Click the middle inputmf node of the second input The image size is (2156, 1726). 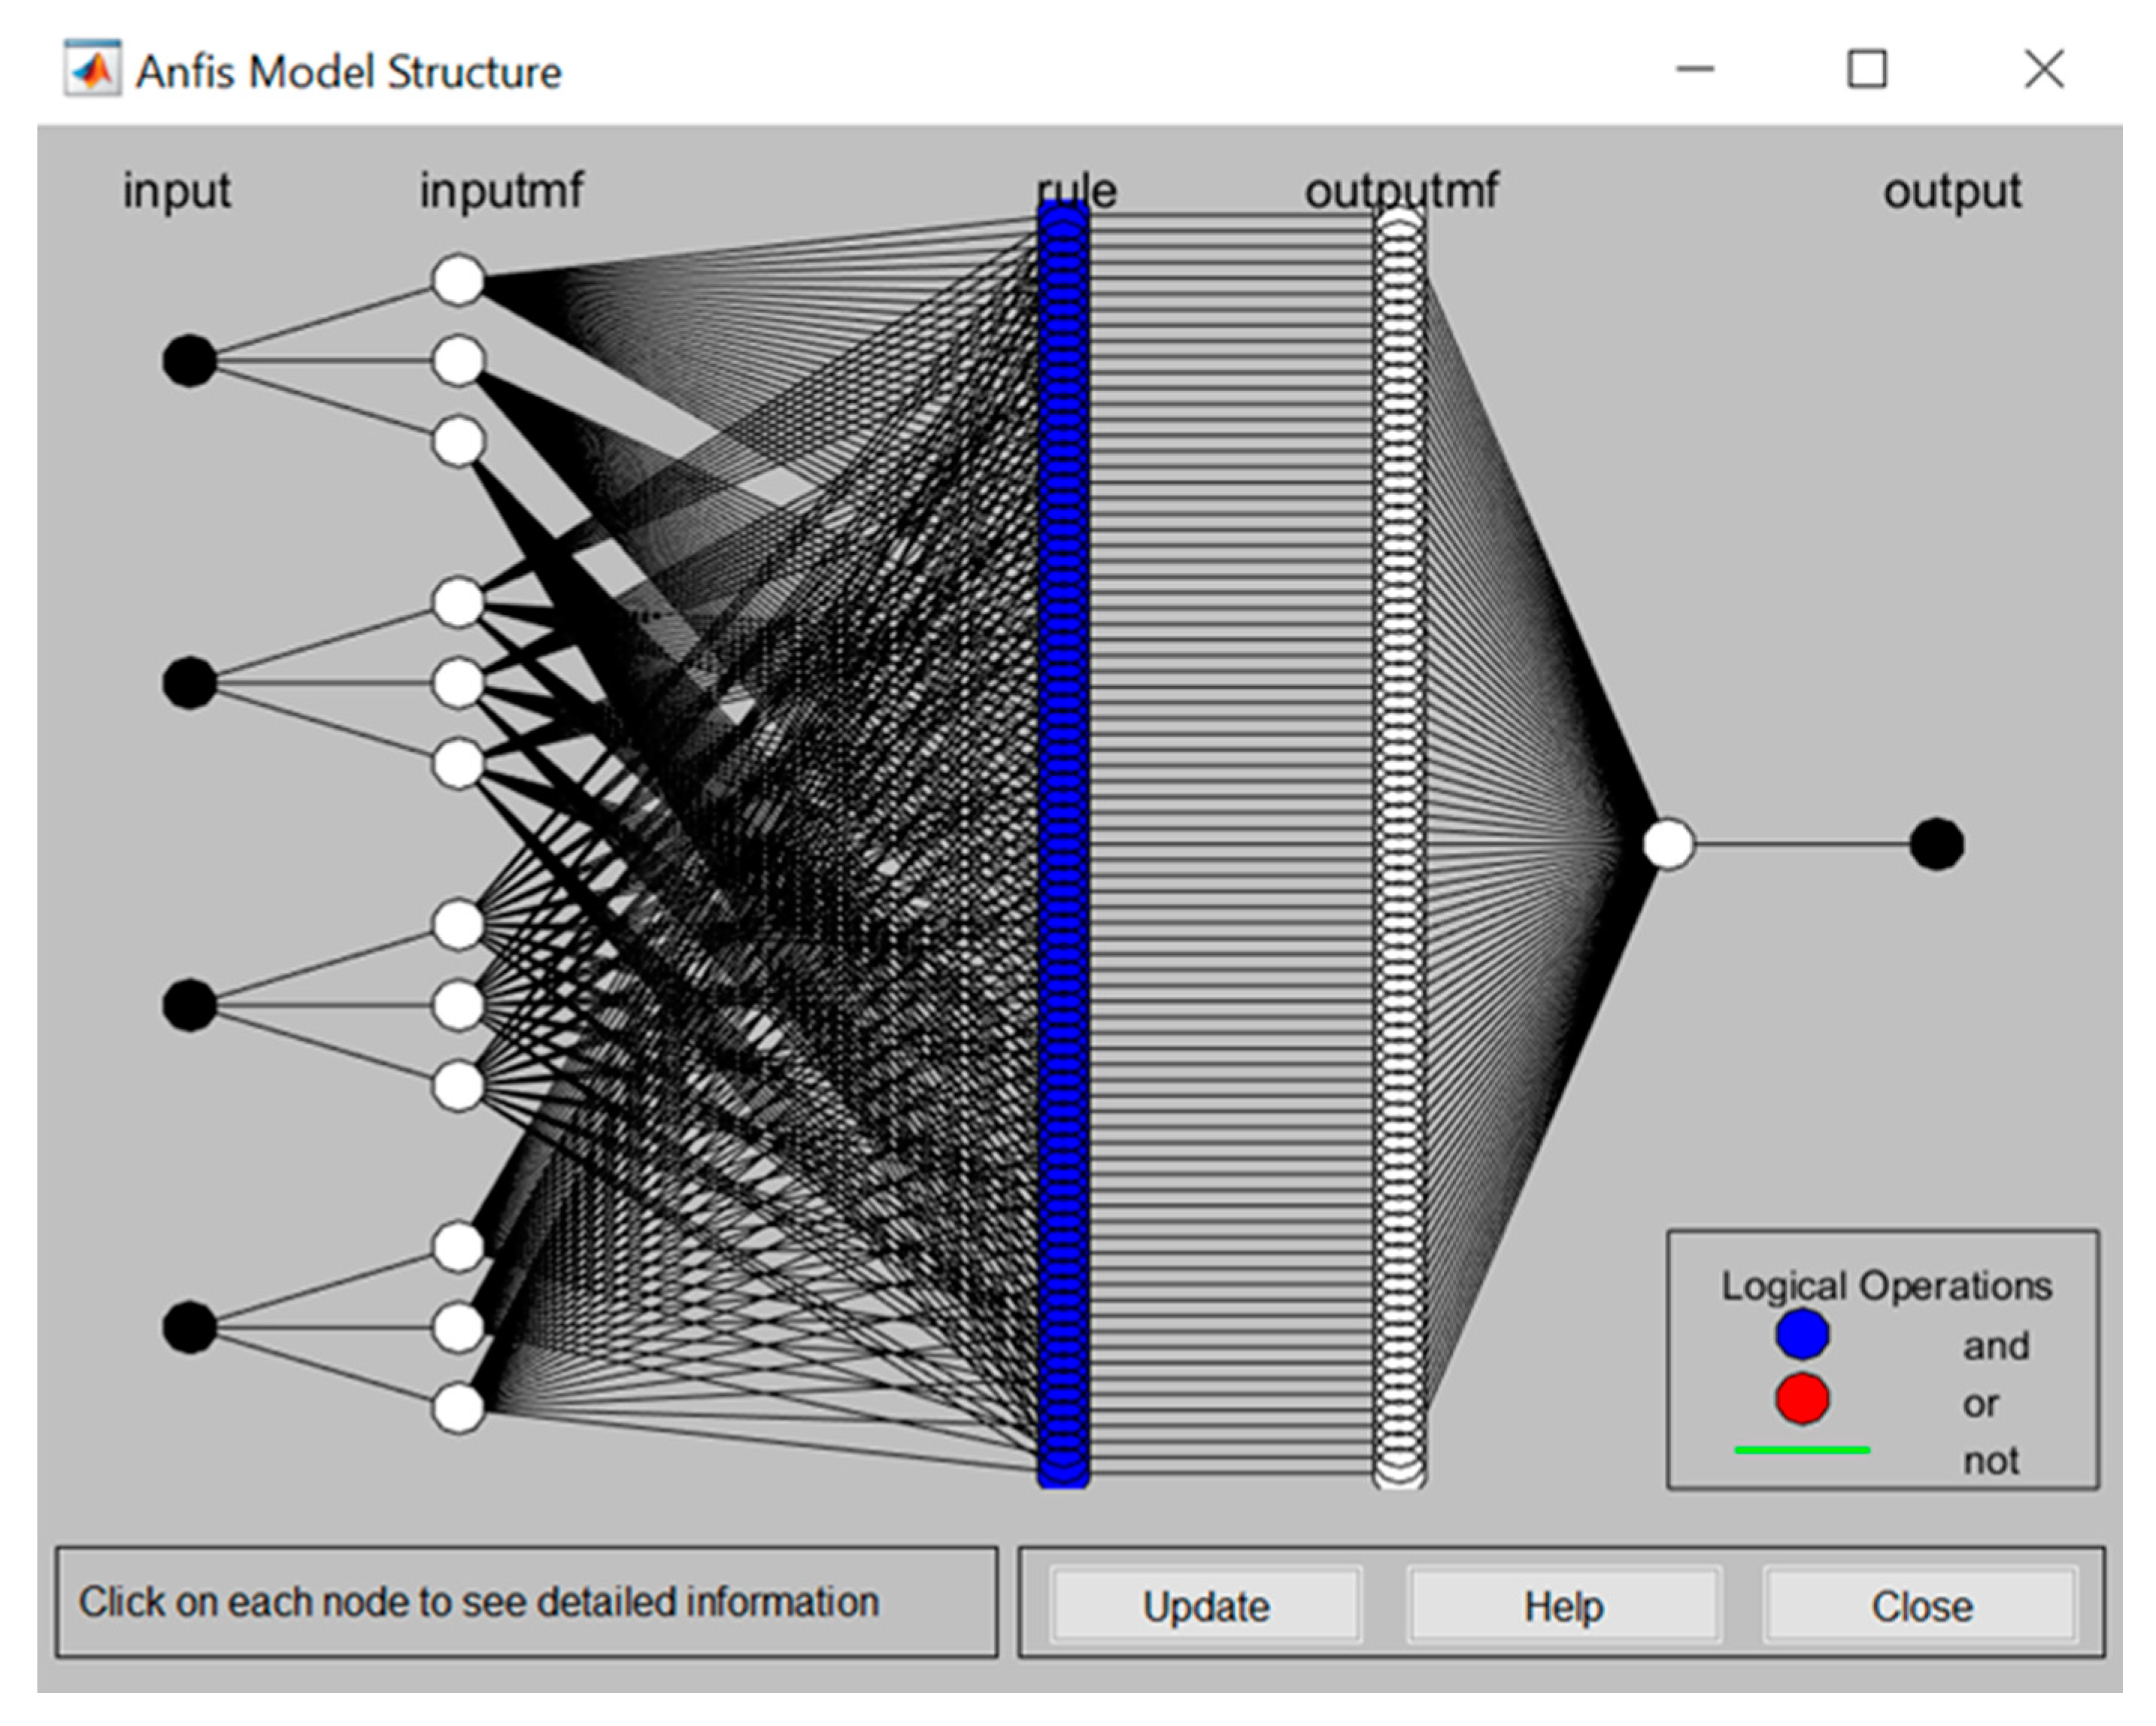(458, 683)
